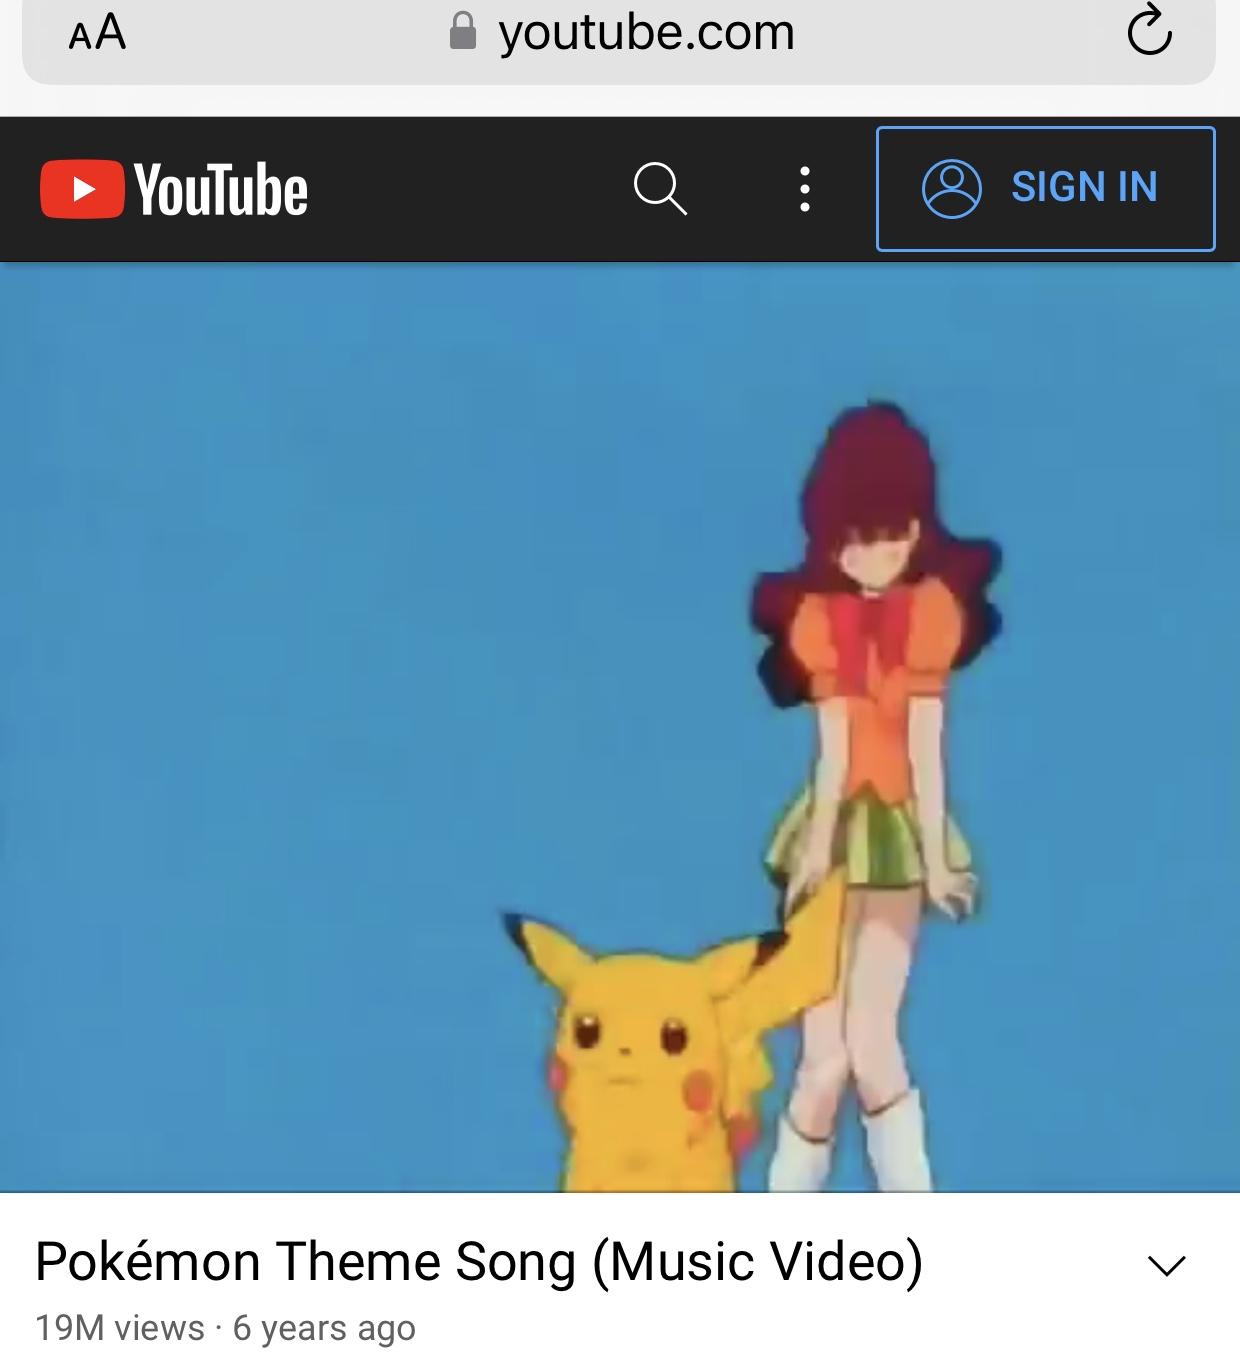The image size is (1240, 1365).
Task: Expand the video description chevron
Action: point(1166,1265)
